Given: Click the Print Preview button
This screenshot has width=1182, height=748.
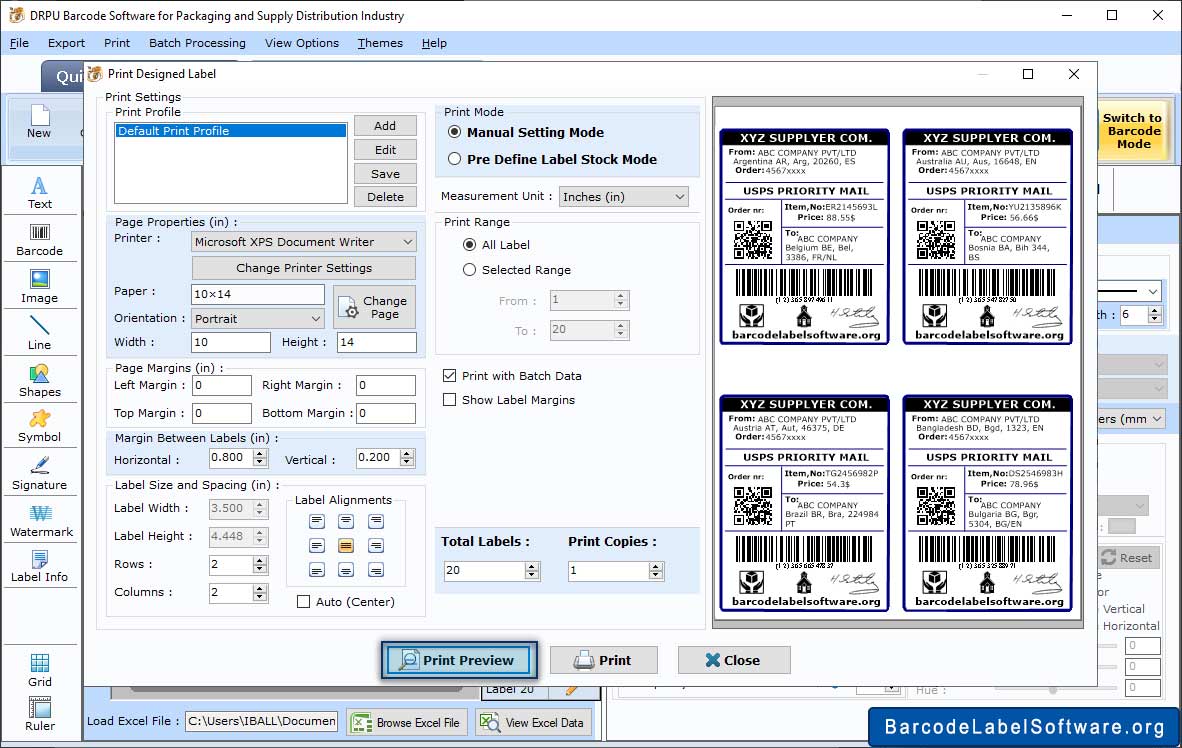Looking at the screenshot, I should 459,660.
